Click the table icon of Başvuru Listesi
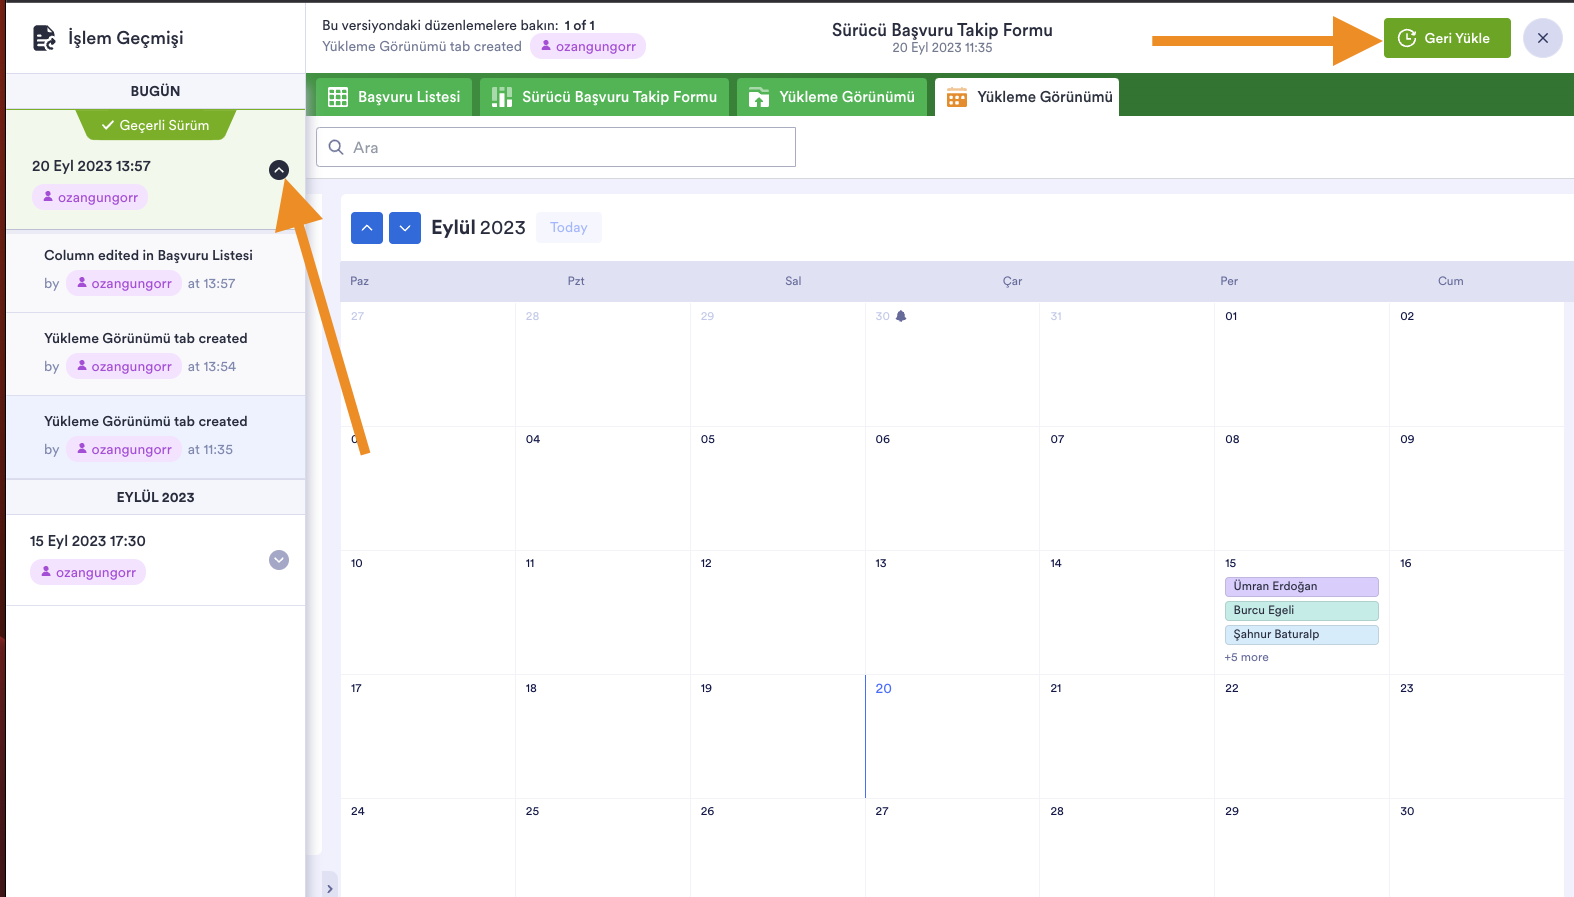The width and height of the screenshot is (1574, 897). [338, 97]
